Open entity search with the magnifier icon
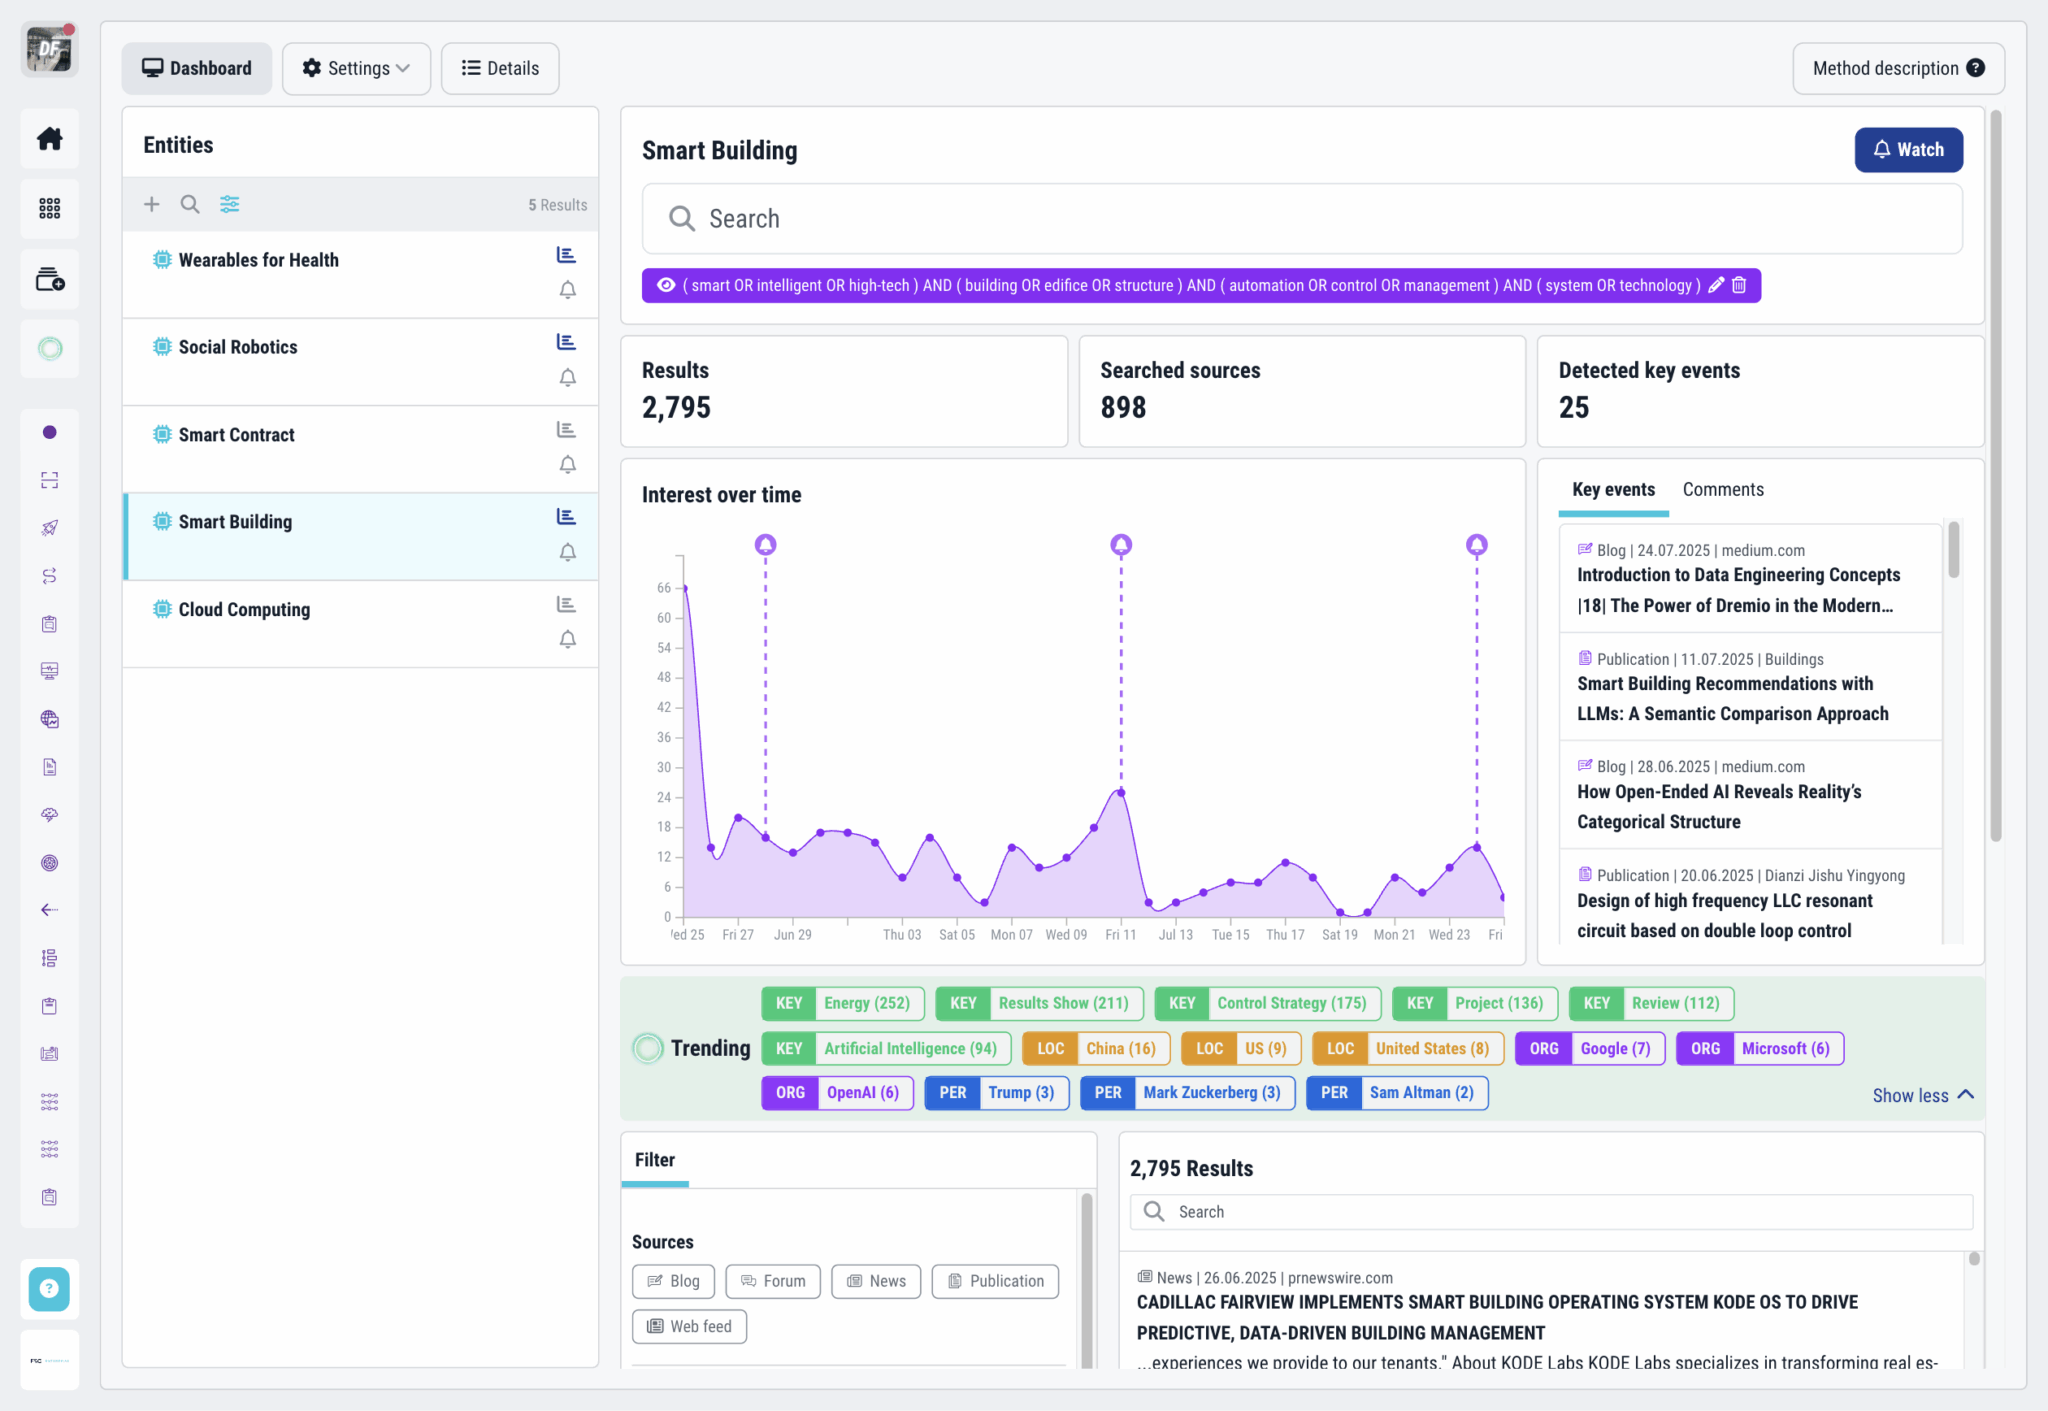This screenshot has height=1411, width=2048. pos(190,204)
